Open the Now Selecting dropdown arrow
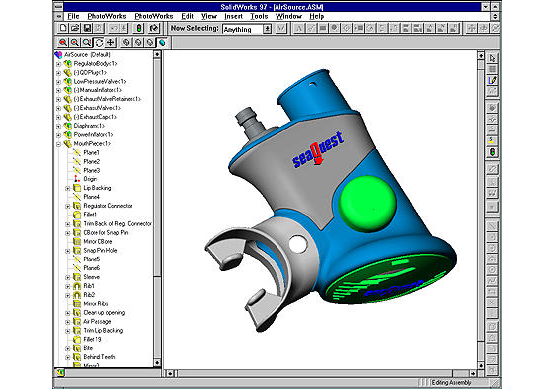The height and width of the screenshot is (389, 555). point(268,29)
